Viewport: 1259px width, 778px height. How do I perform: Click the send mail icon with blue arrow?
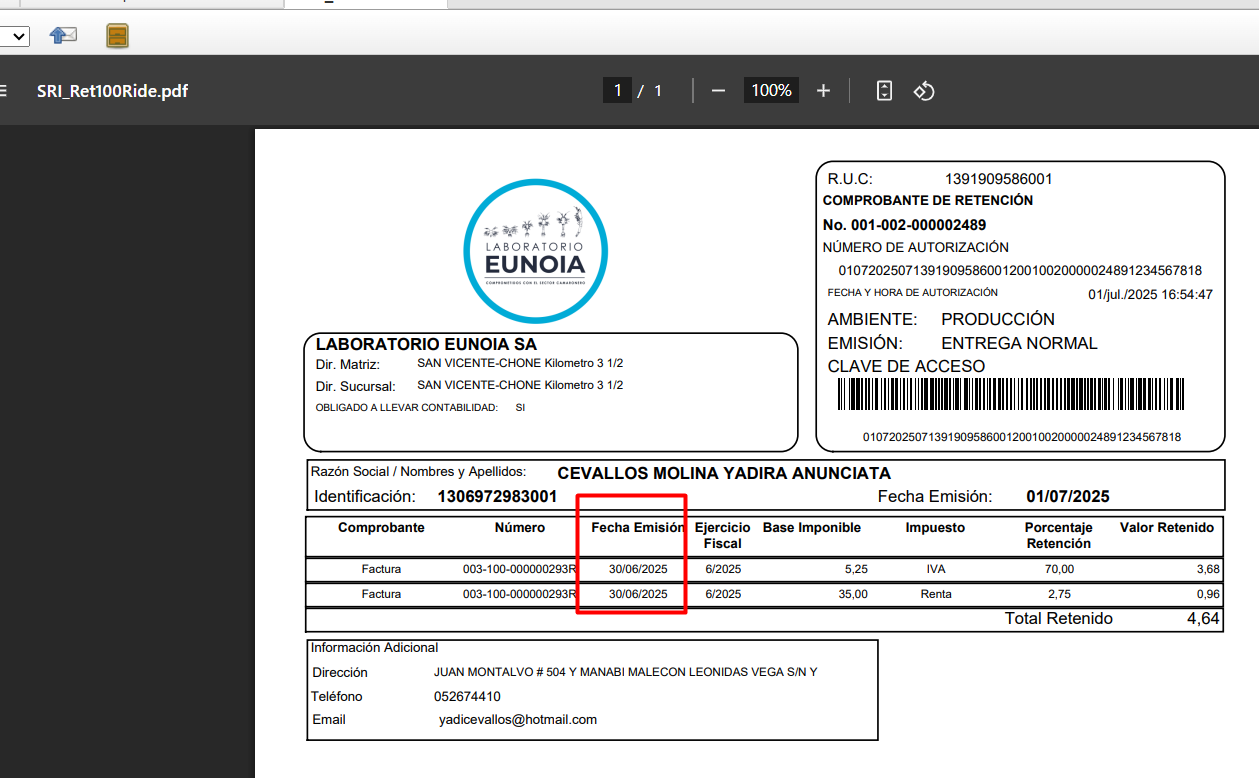(63, 36)
